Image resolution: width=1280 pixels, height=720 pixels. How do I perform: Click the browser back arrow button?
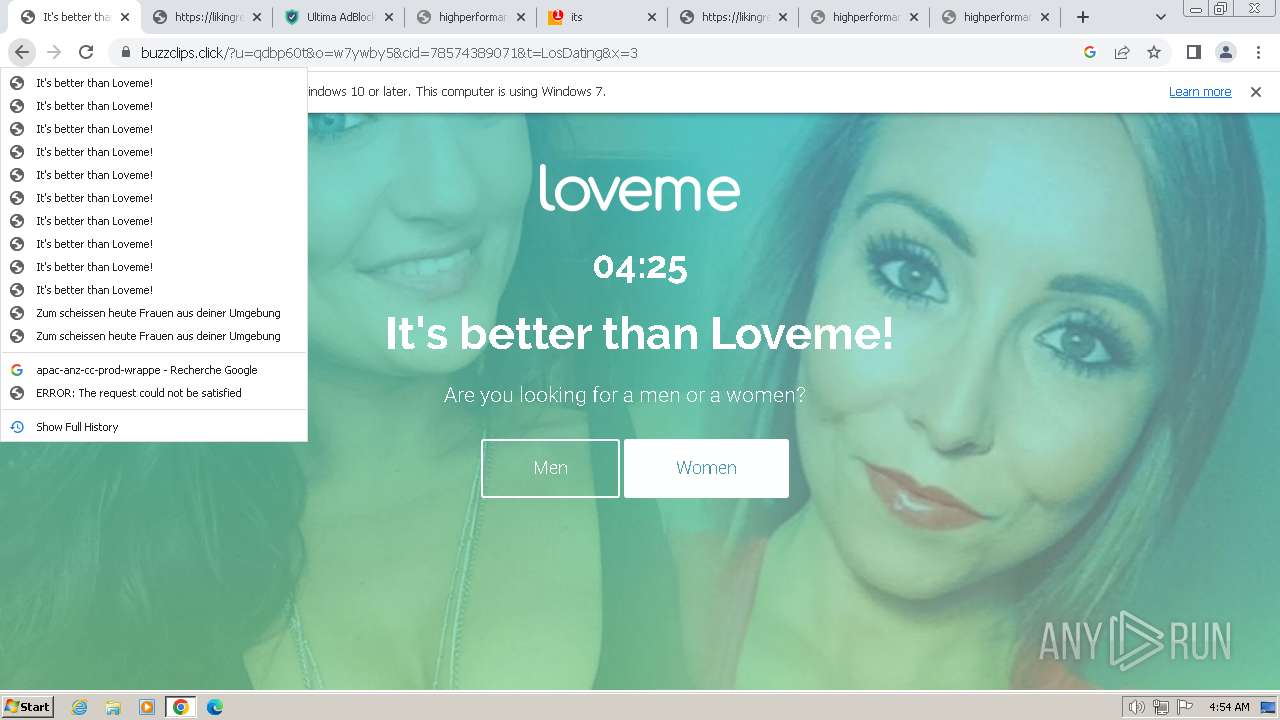[22, 53]
